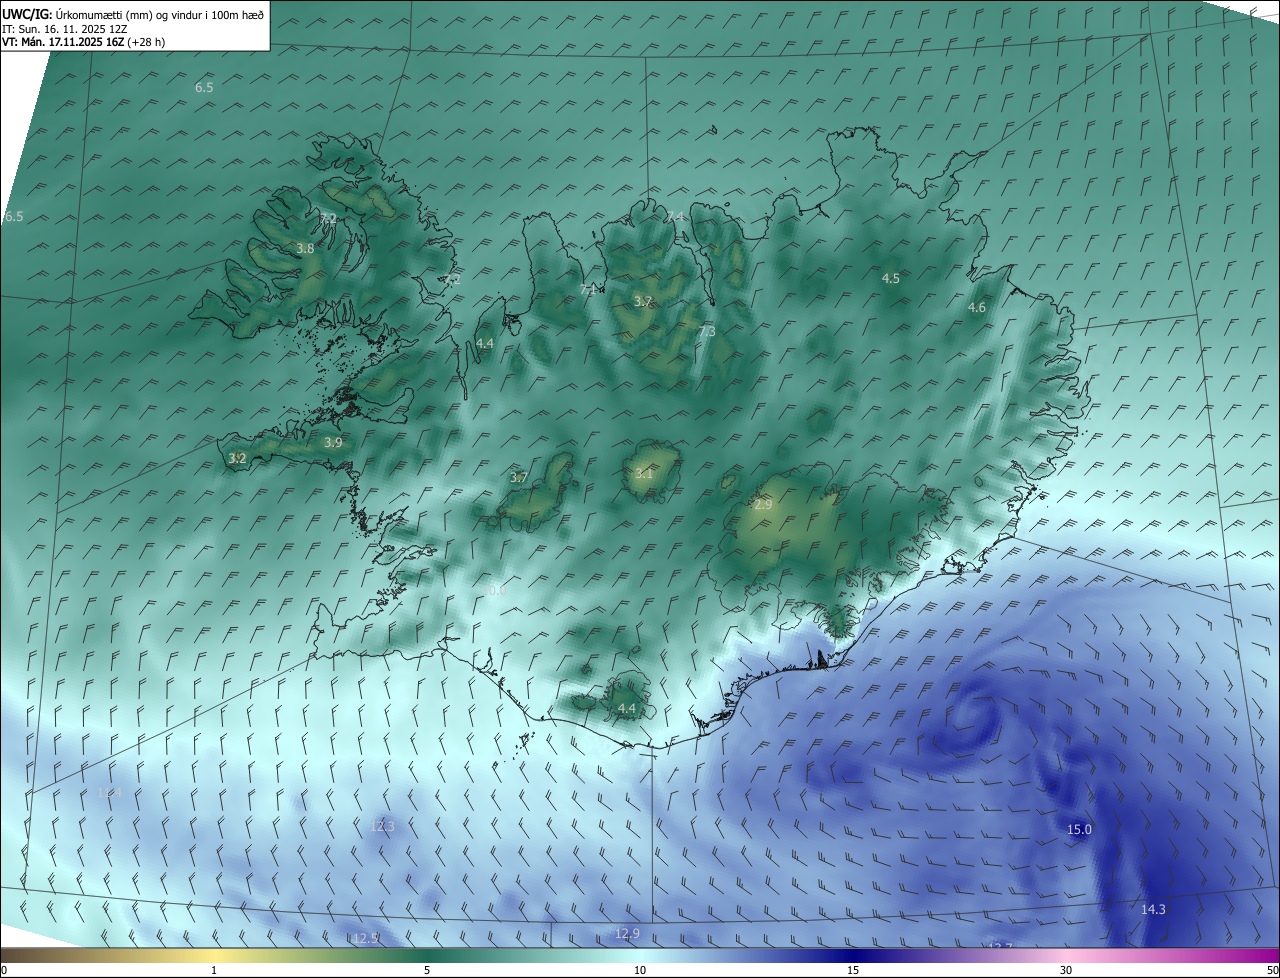The width and height of the screenshot is (1280, 978).
Task: Click the 4.5 value in the northeast
Action: (891, 278)
